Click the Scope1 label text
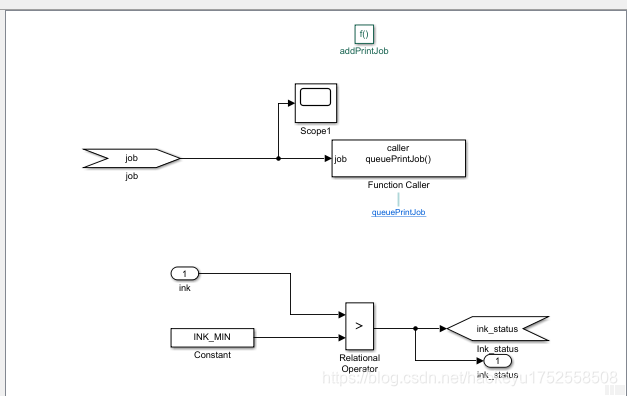The width and height of the screenshot is (627, 396). (316, 131)
